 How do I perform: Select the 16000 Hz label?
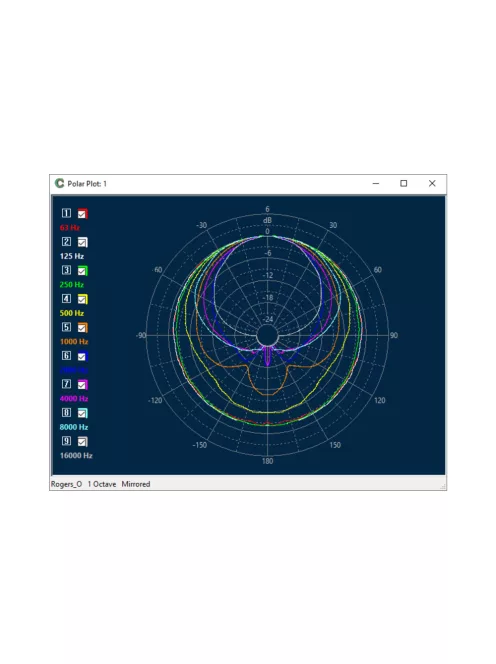[76, 455]
